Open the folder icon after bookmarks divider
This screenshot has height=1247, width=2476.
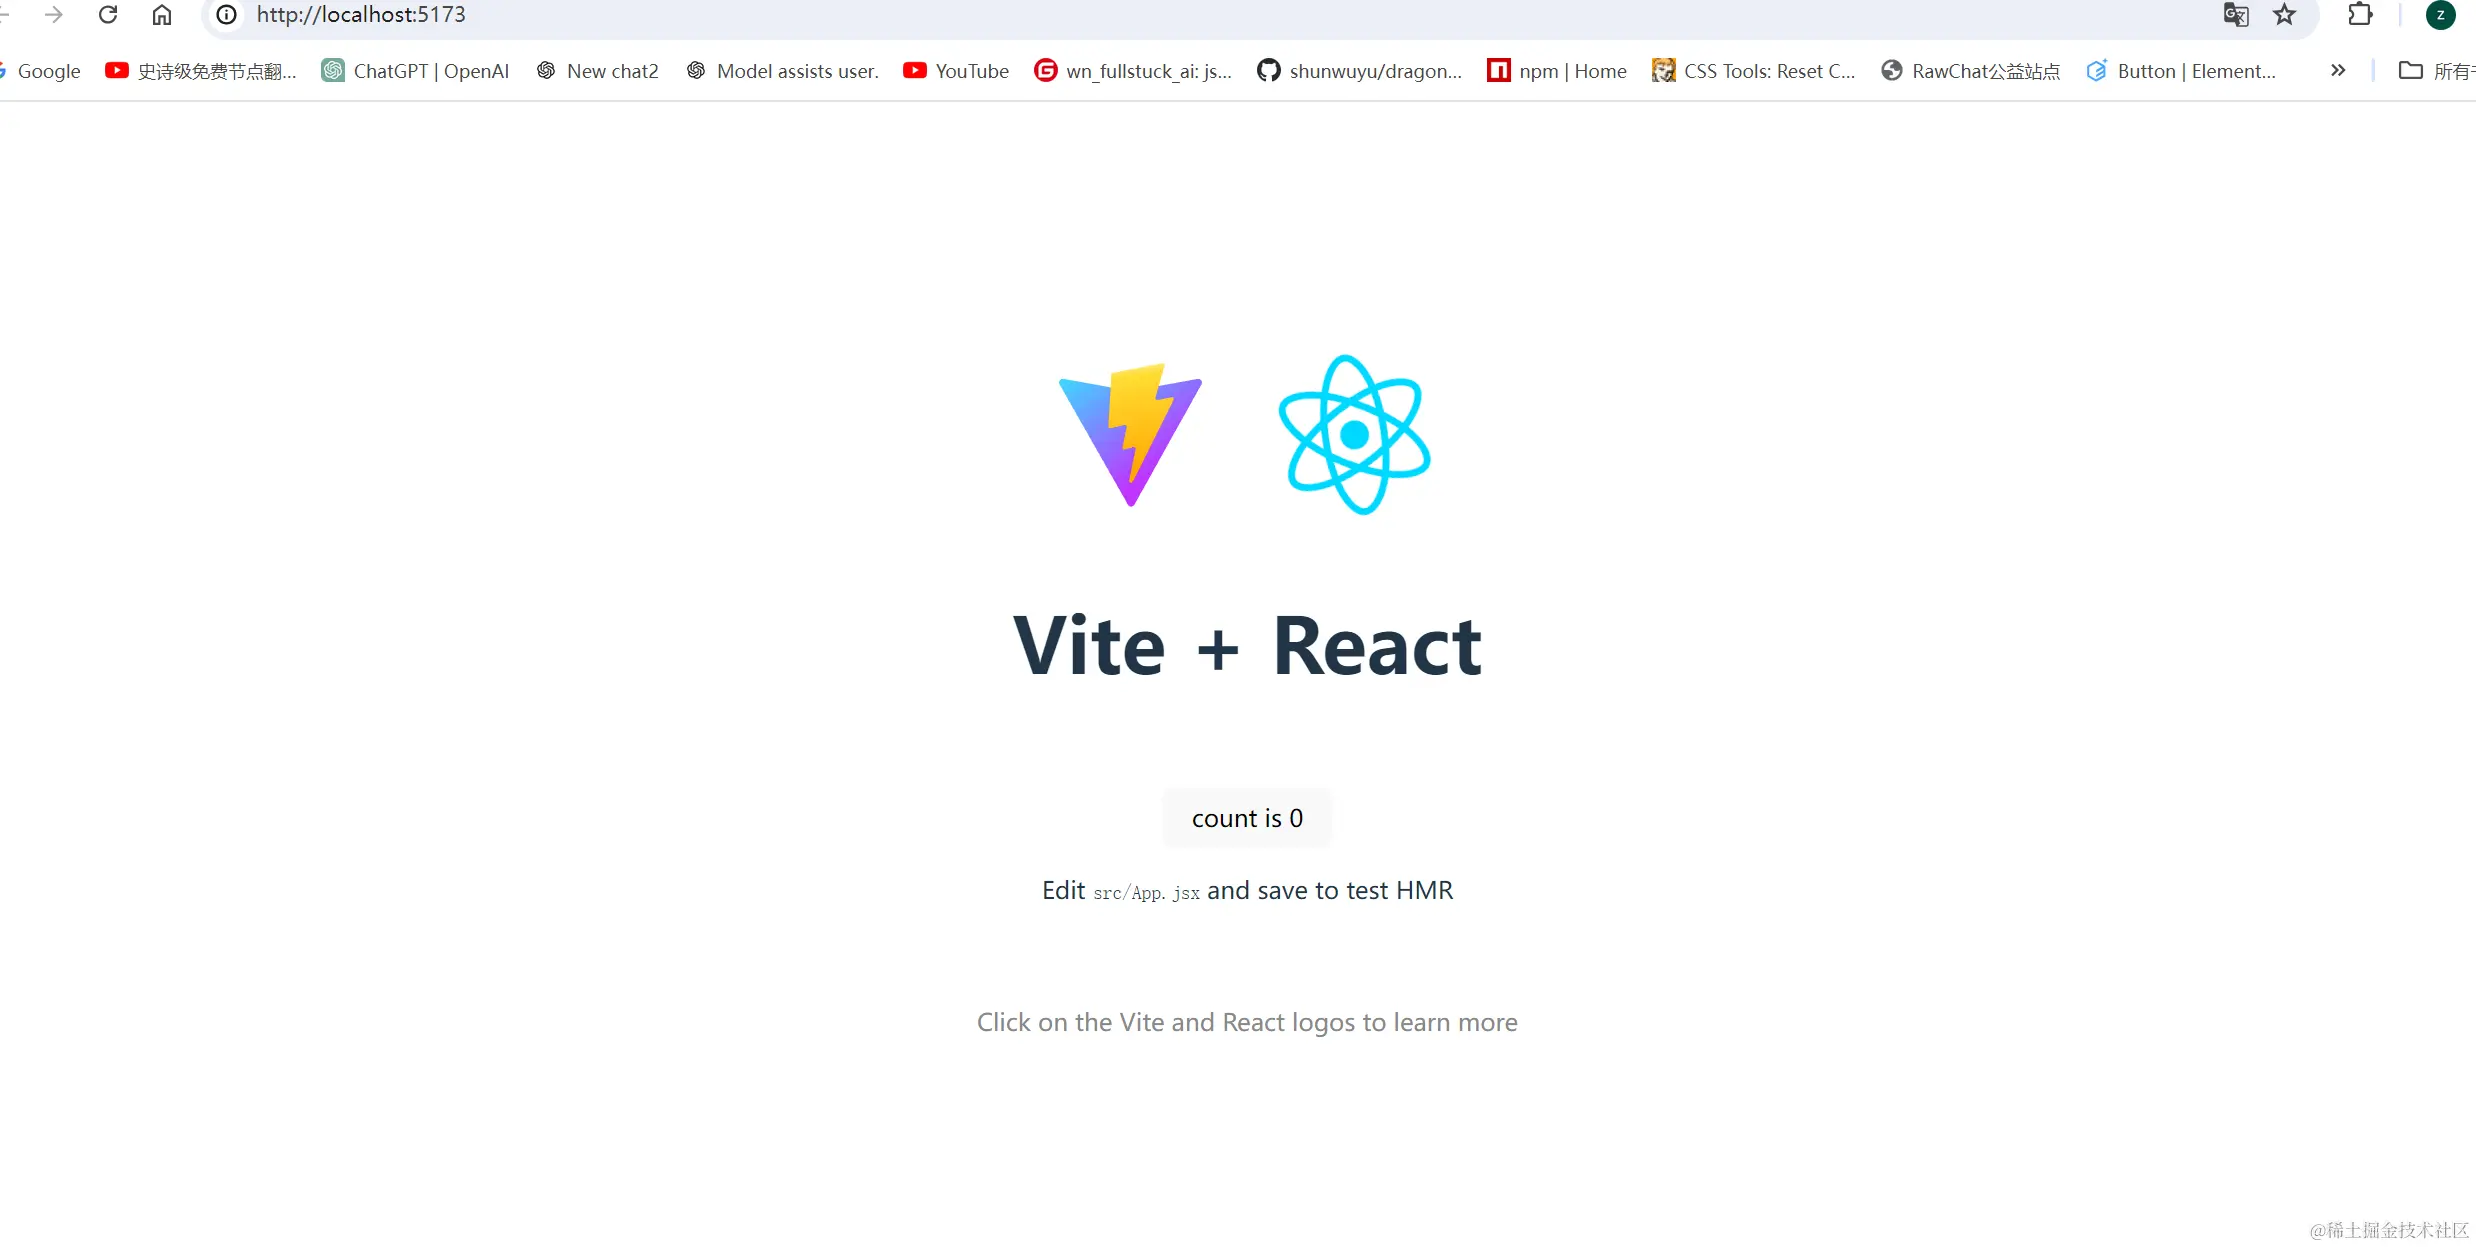[x=2410, y=70]
